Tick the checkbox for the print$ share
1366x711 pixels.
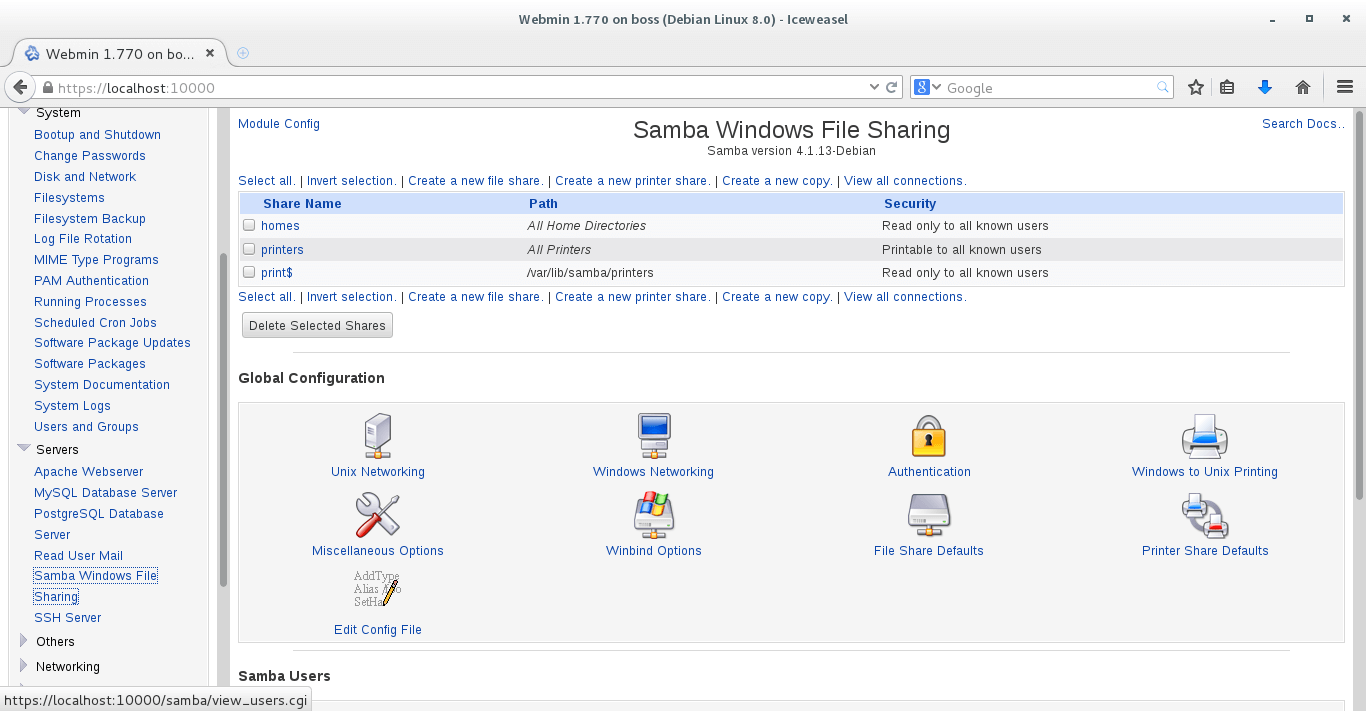pos(250,272)
